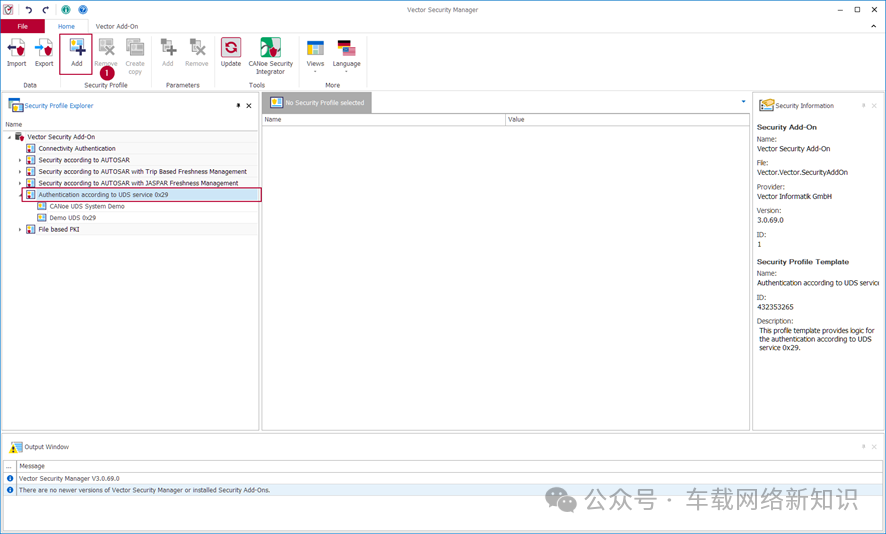
Task: Add a new Security Profile
Action: tap(76, 53)
